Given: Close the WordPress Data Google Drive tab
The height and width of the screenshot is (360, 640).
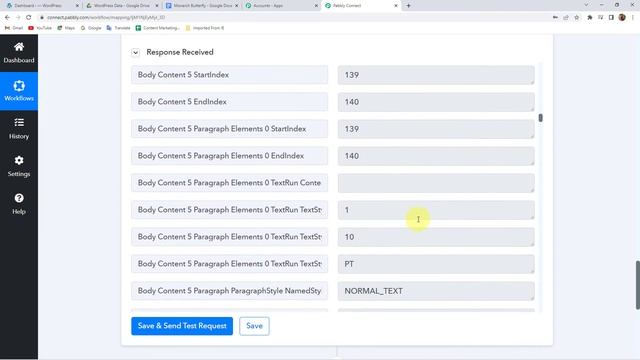Looking at the screenshot, I should pyautogui.click(x=157, y=6).
